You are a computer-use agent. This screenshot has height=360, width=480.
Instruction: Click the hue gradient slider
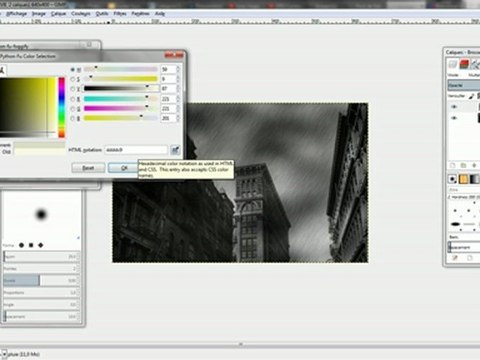point(120,69)
